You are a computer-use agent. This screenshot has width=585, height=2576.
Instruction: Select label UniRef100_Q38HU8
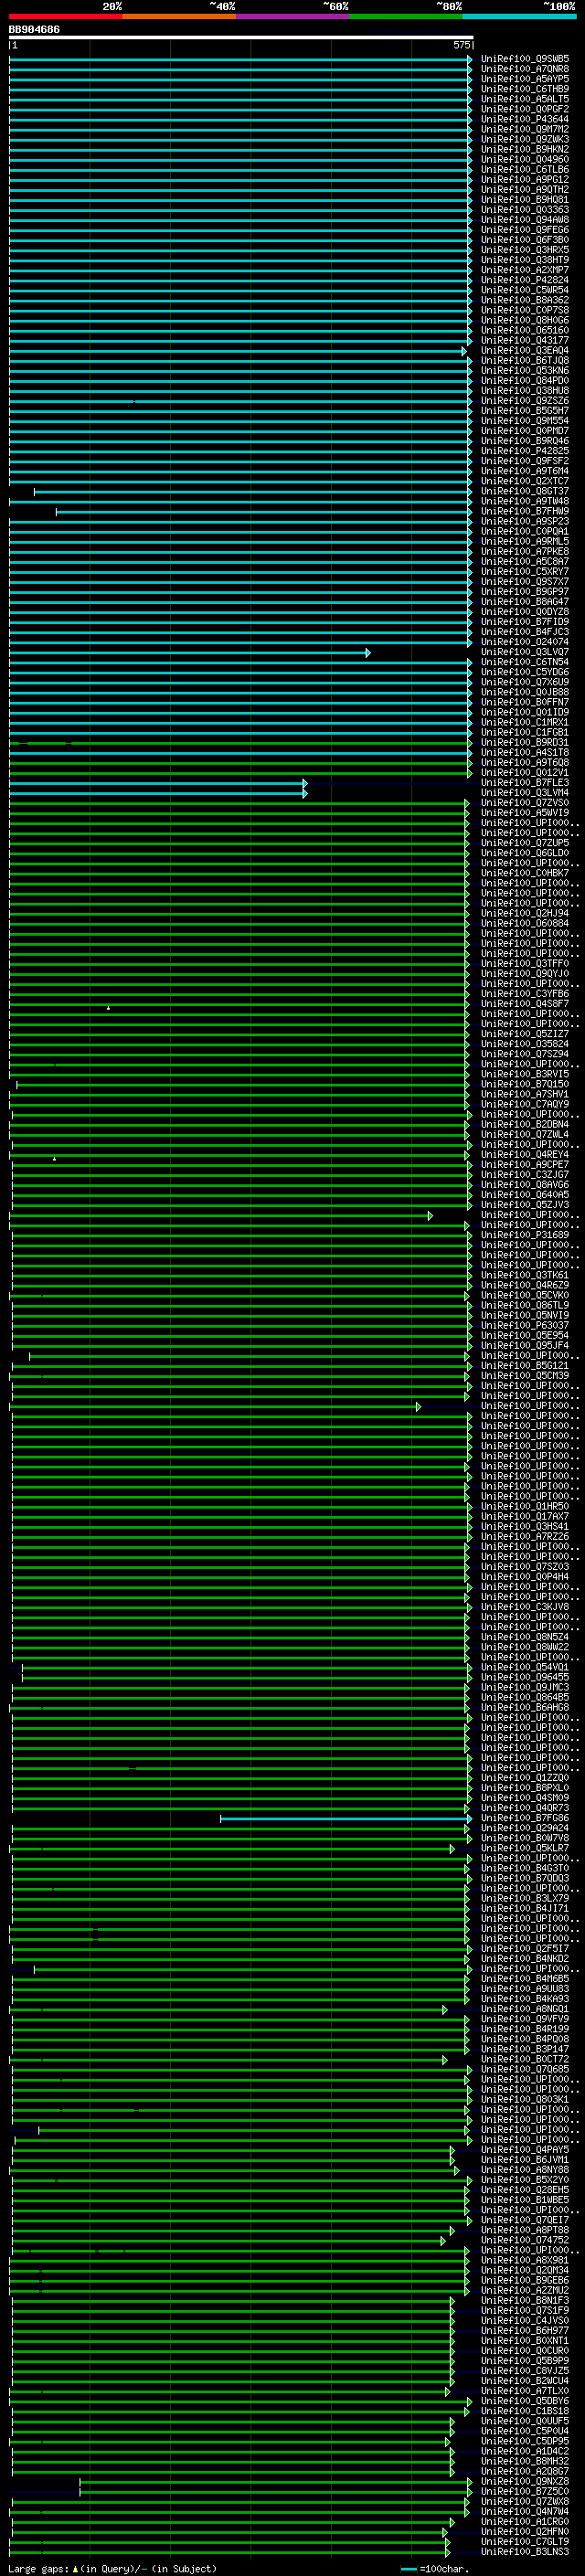point(524,391)
